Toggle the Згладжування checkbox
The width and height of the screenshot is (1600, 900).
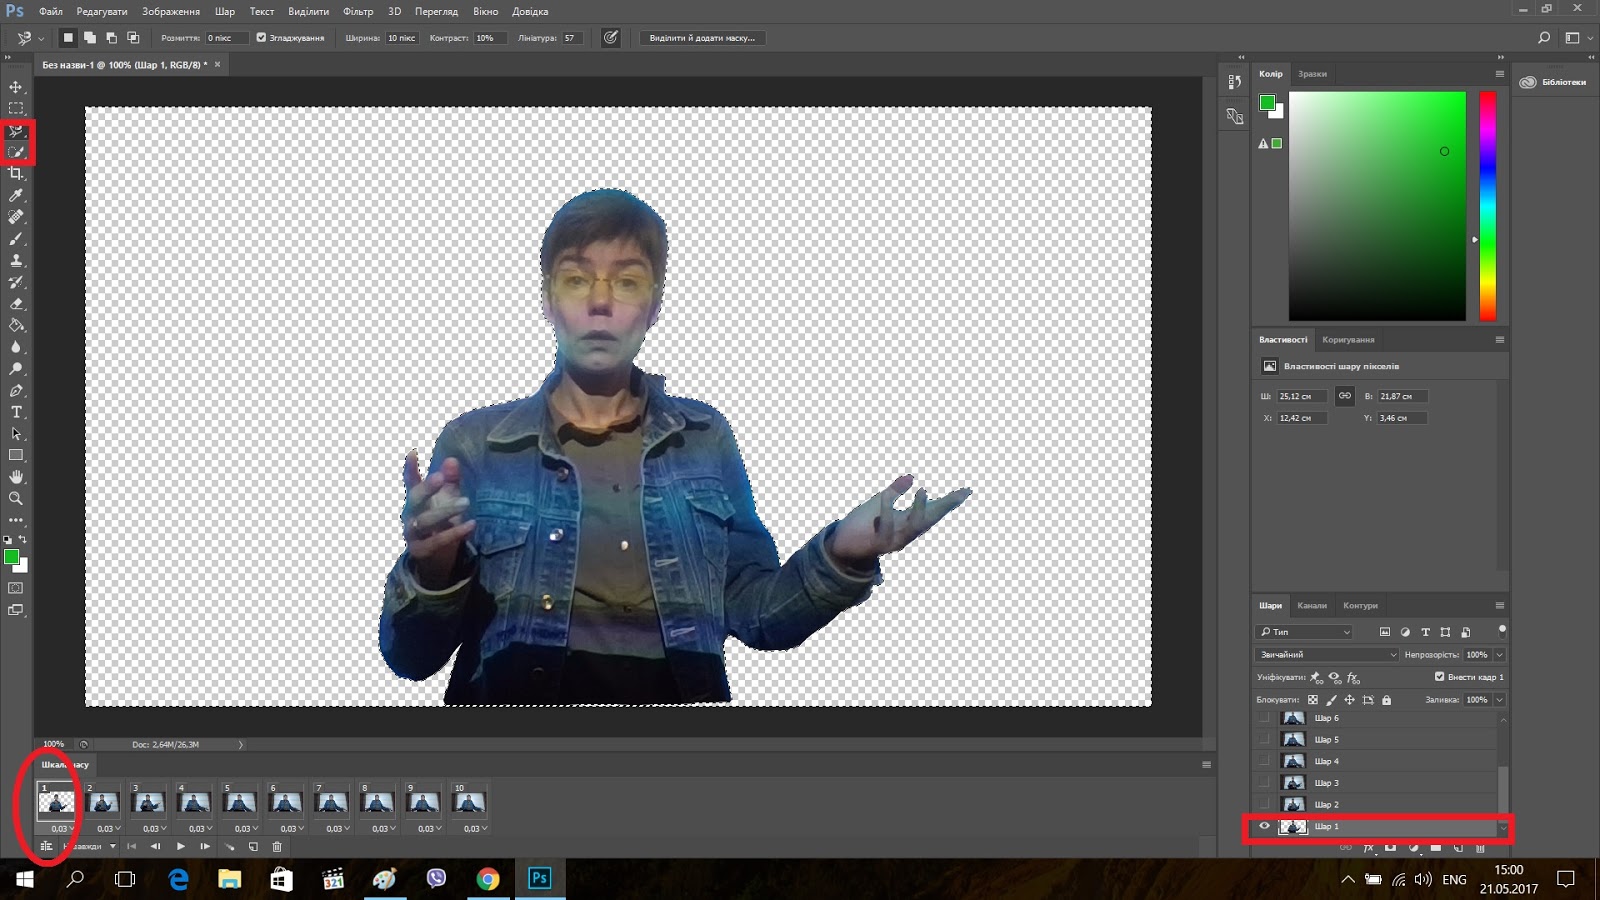pyautogui.click(x=261, y=38)
